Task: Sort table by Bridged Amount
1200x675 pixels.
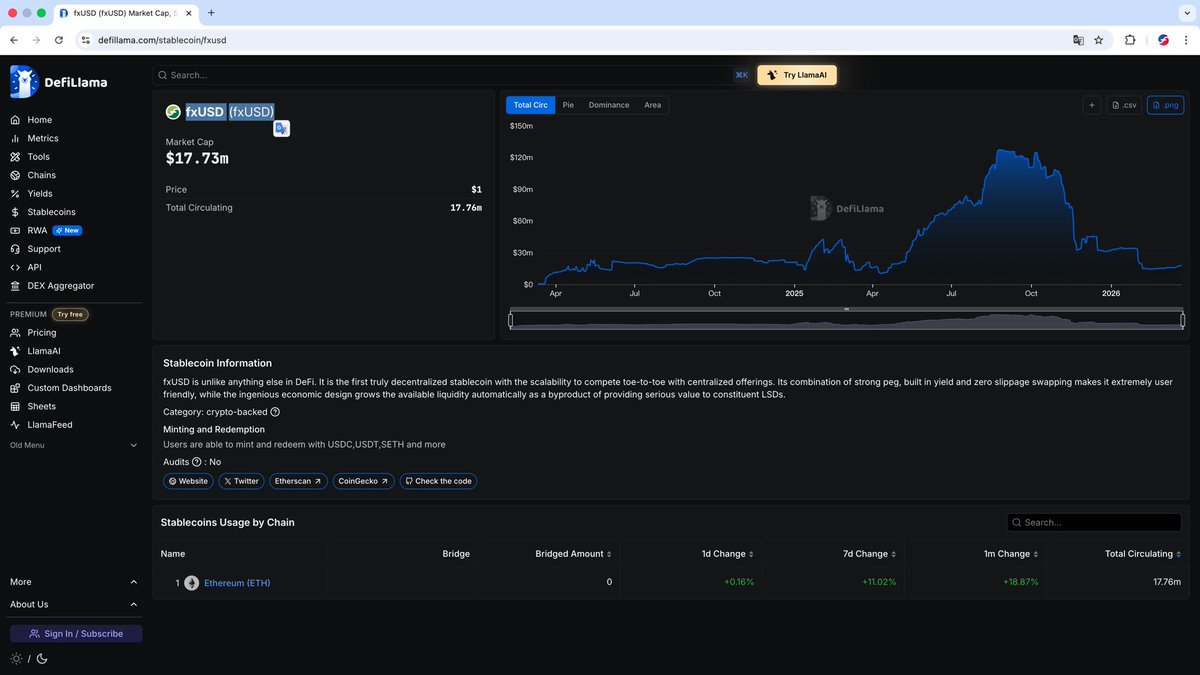Action: pos(573,554)
